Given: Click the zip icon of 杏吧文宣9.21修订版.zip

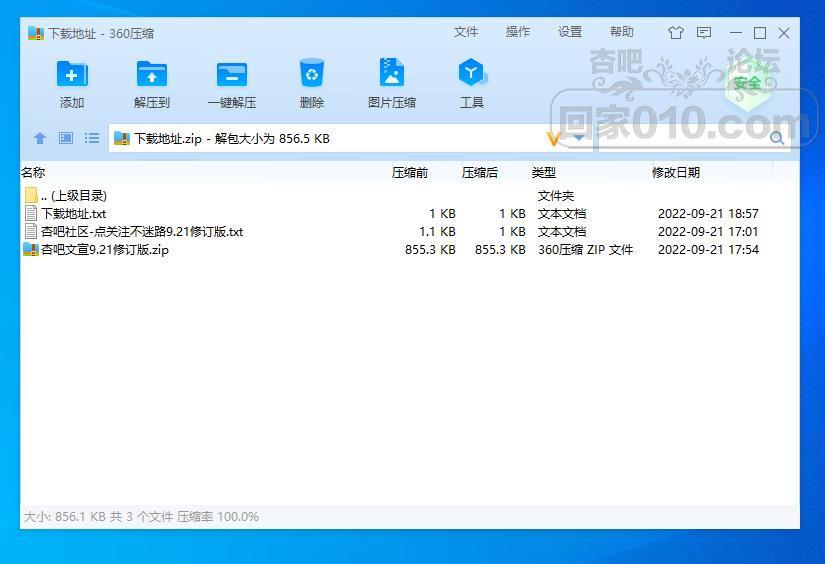Looking at the screenshot, I should pos(31,249).
